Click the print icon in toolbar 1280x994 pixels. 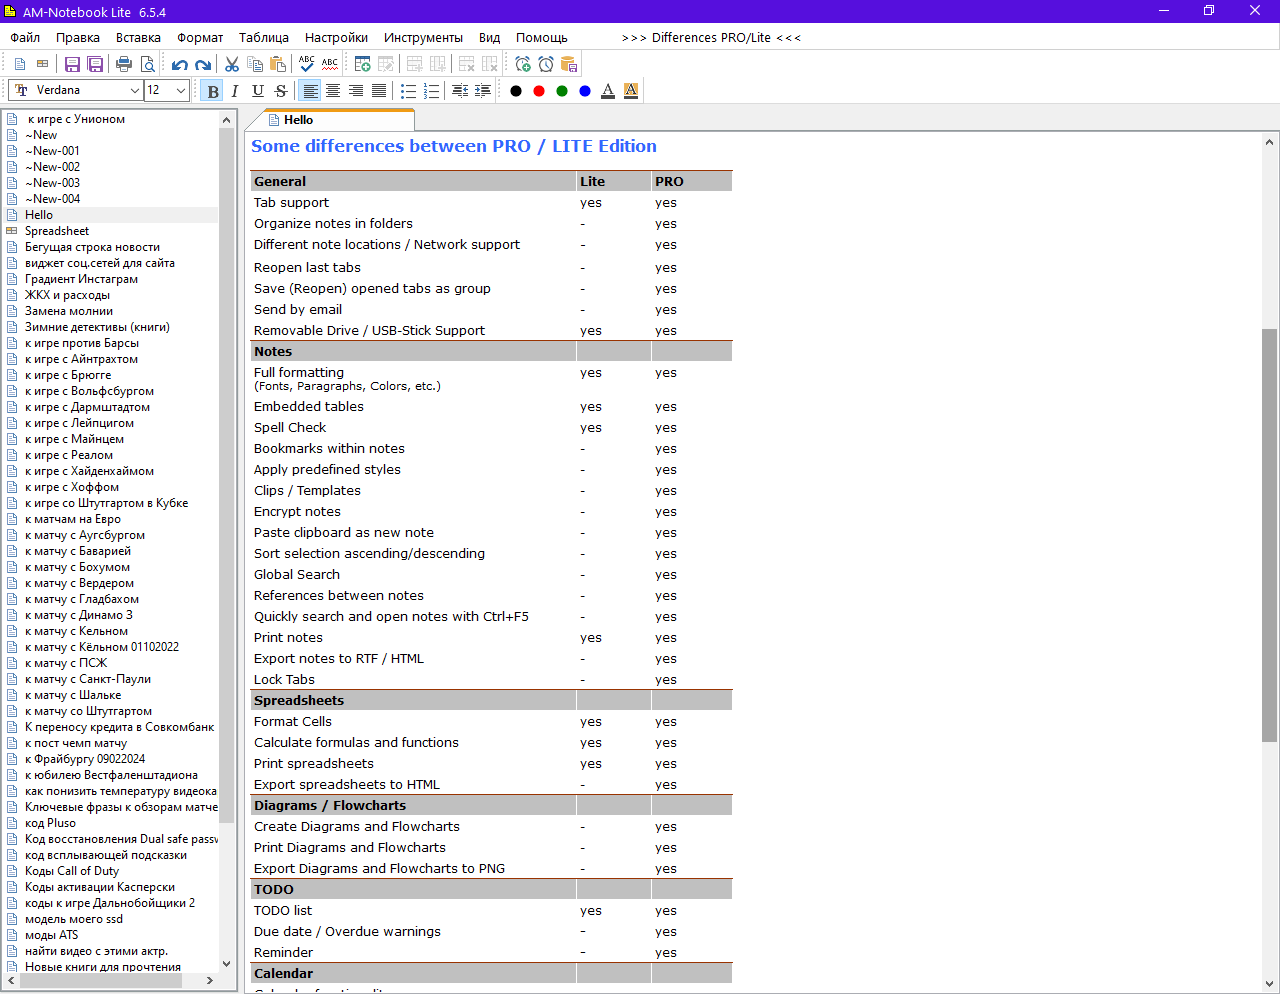click(124, 64)
